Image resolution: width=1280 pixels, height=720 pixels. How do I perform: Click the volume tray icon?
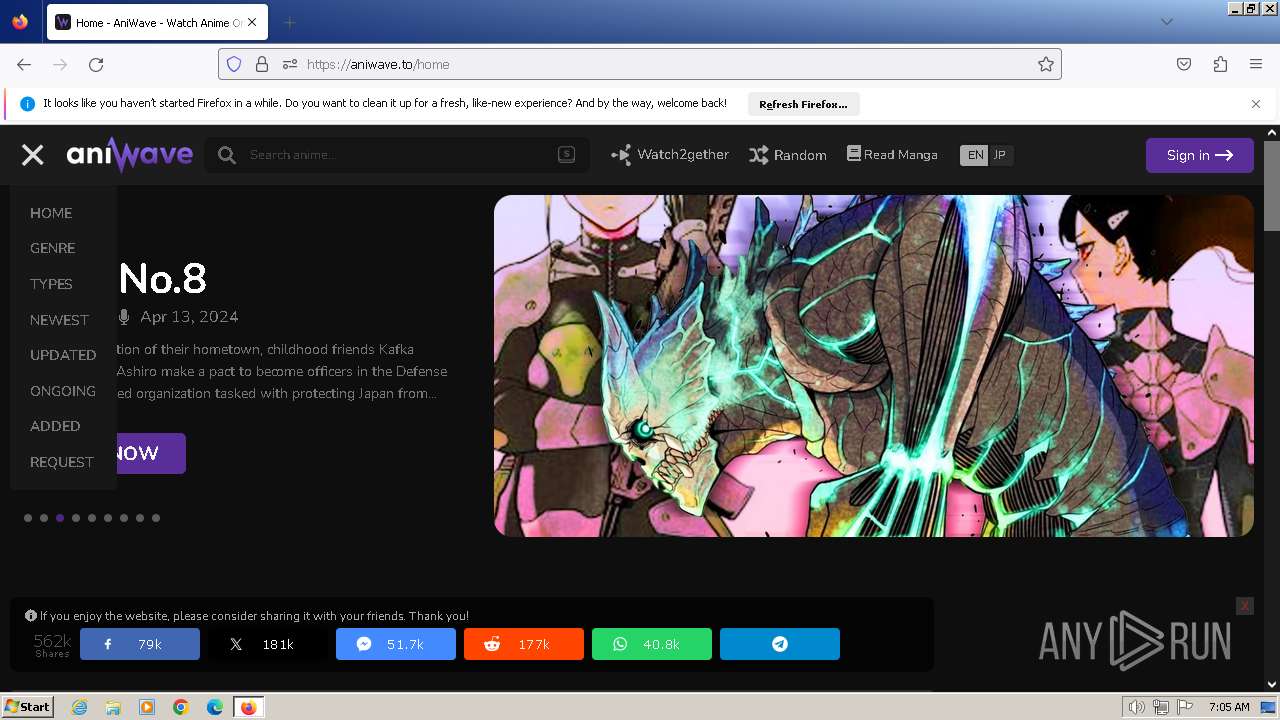click(x=1137, y=707)
